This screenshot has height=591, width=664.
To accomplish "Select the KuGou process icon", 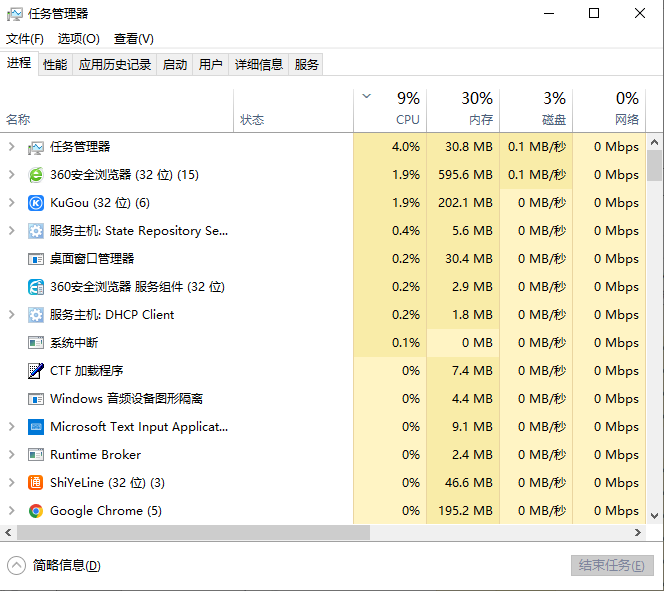I will point(36,203).
